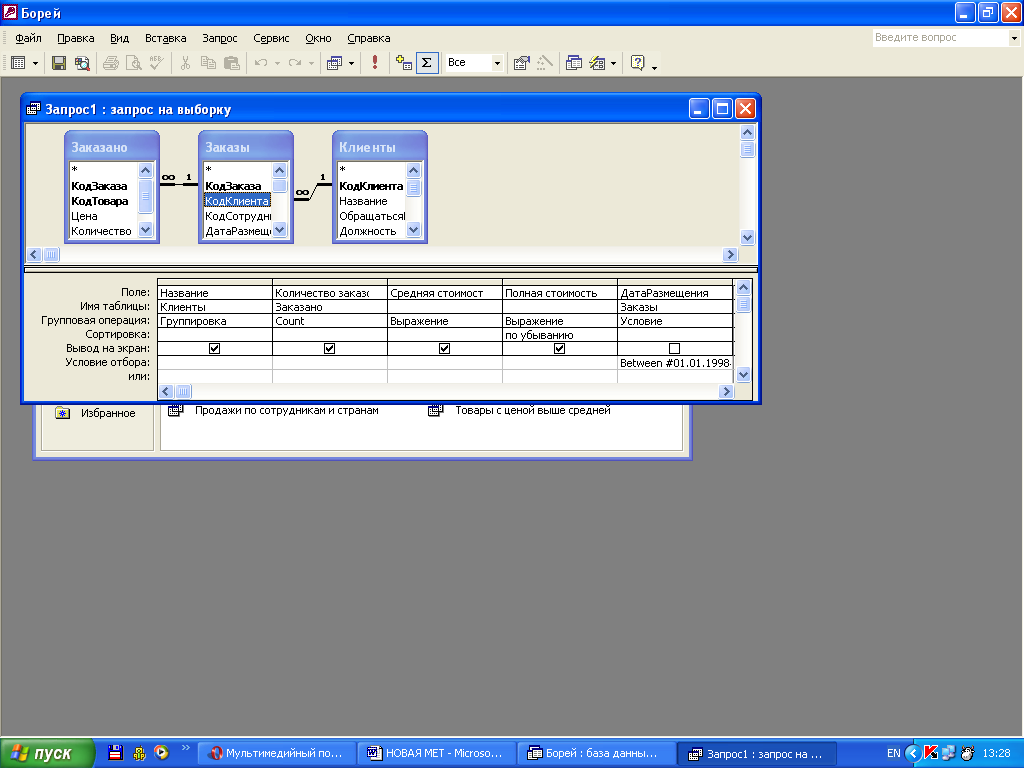Click the Redo arrow icon
The image size is (1024, 768).
pyautogui.click(x=295, y=63)
